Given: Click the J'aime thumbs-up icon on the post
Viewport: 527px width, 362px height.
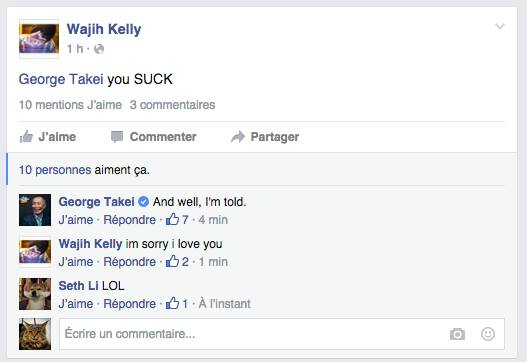Looking at the screenshot, I should (26, 137).
